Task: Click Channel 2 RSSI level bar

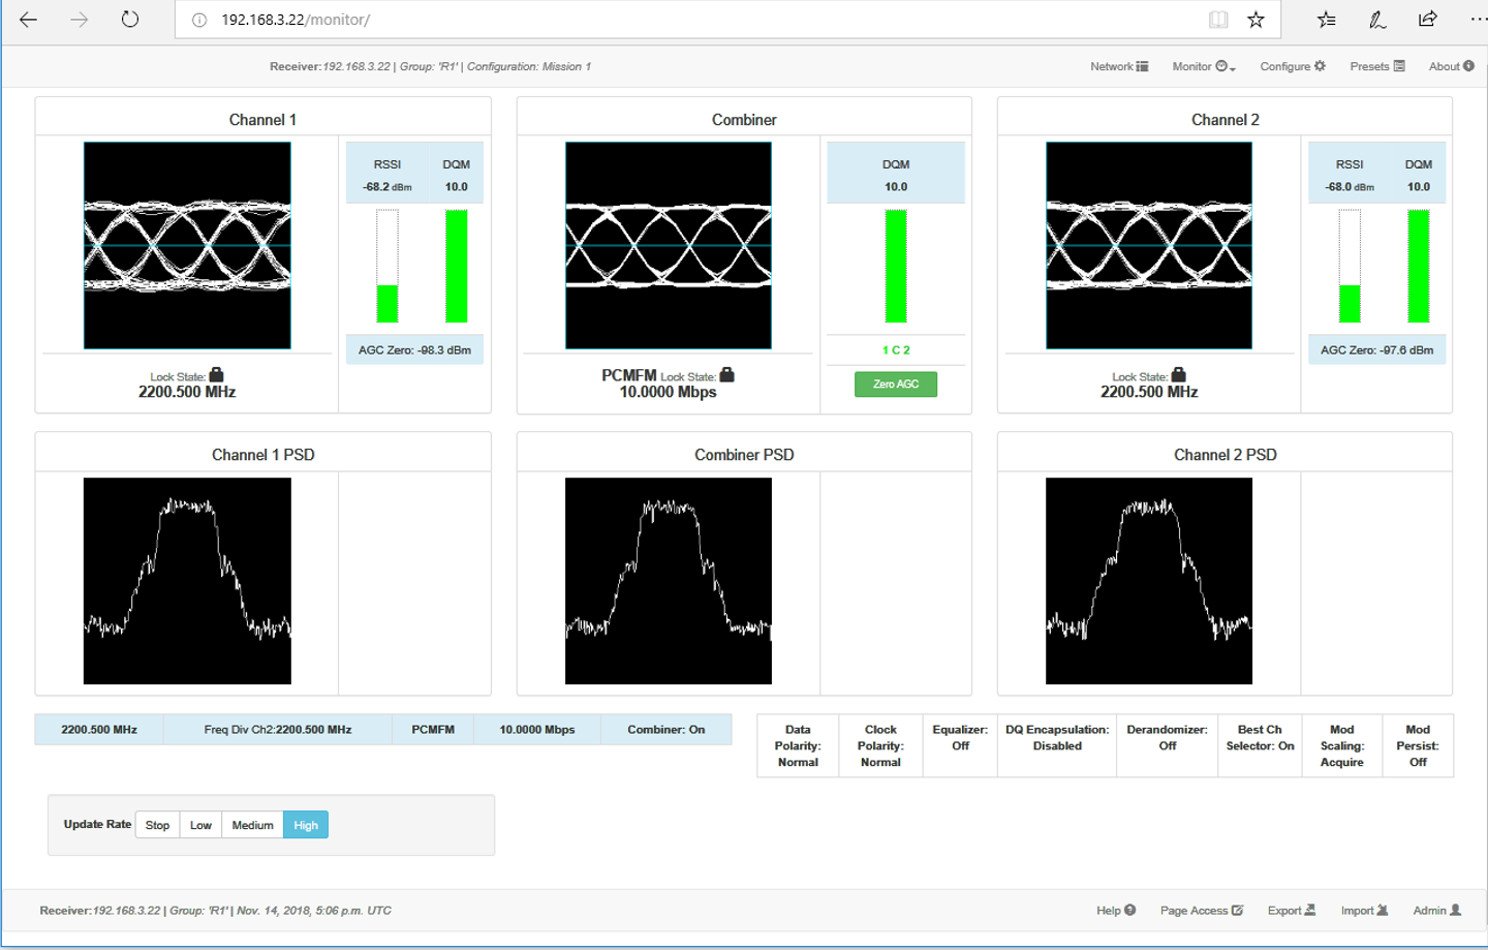Action: [x=1349, y=266]
